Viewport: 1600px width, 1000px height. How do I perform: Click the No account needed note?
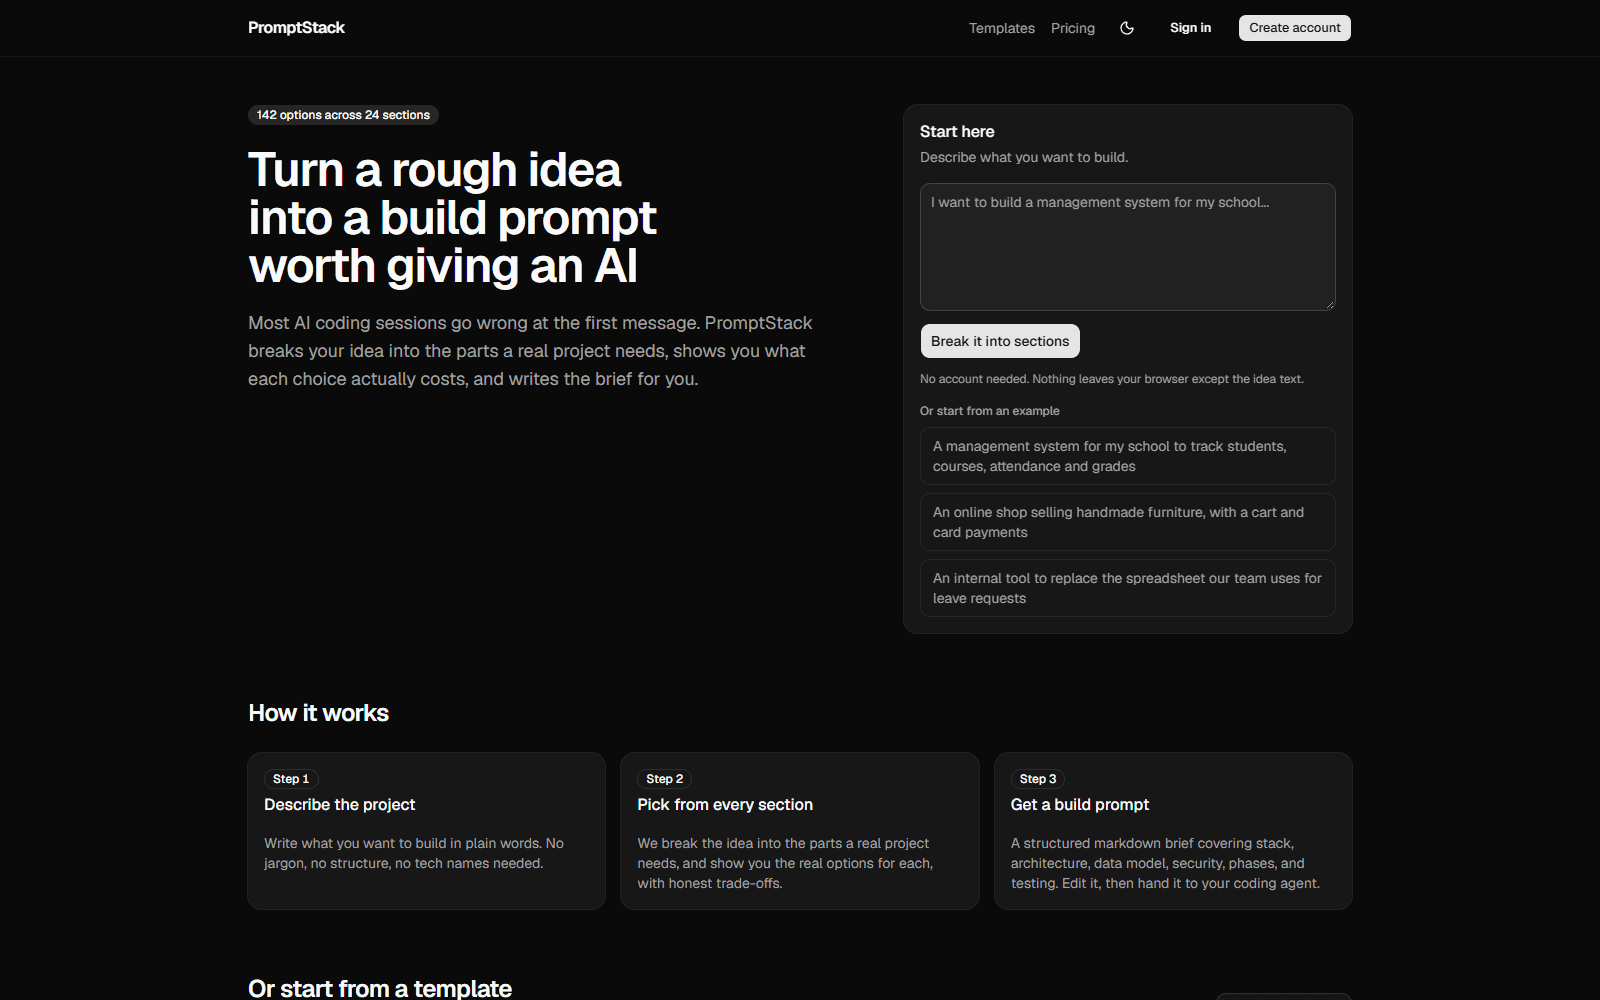coord(1112,379)
